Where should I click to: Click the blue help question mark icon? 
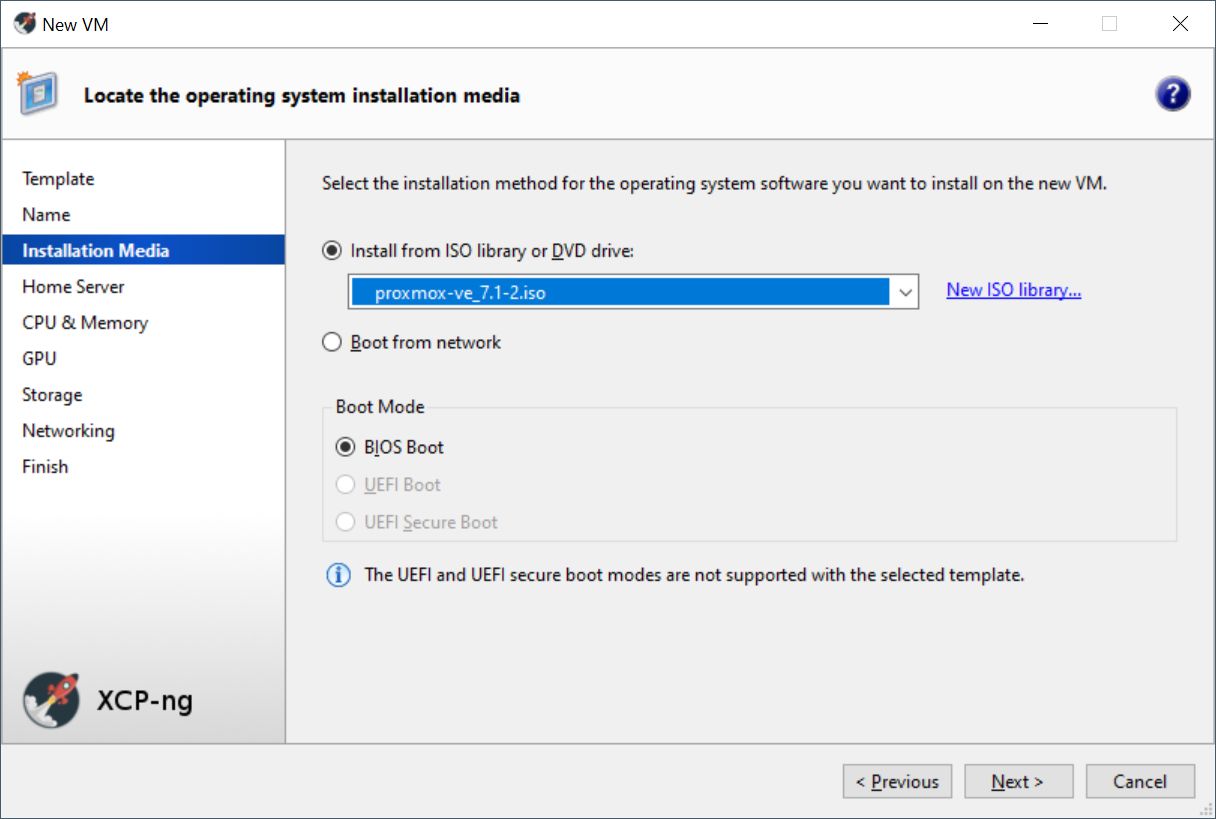coord(1172,95)
